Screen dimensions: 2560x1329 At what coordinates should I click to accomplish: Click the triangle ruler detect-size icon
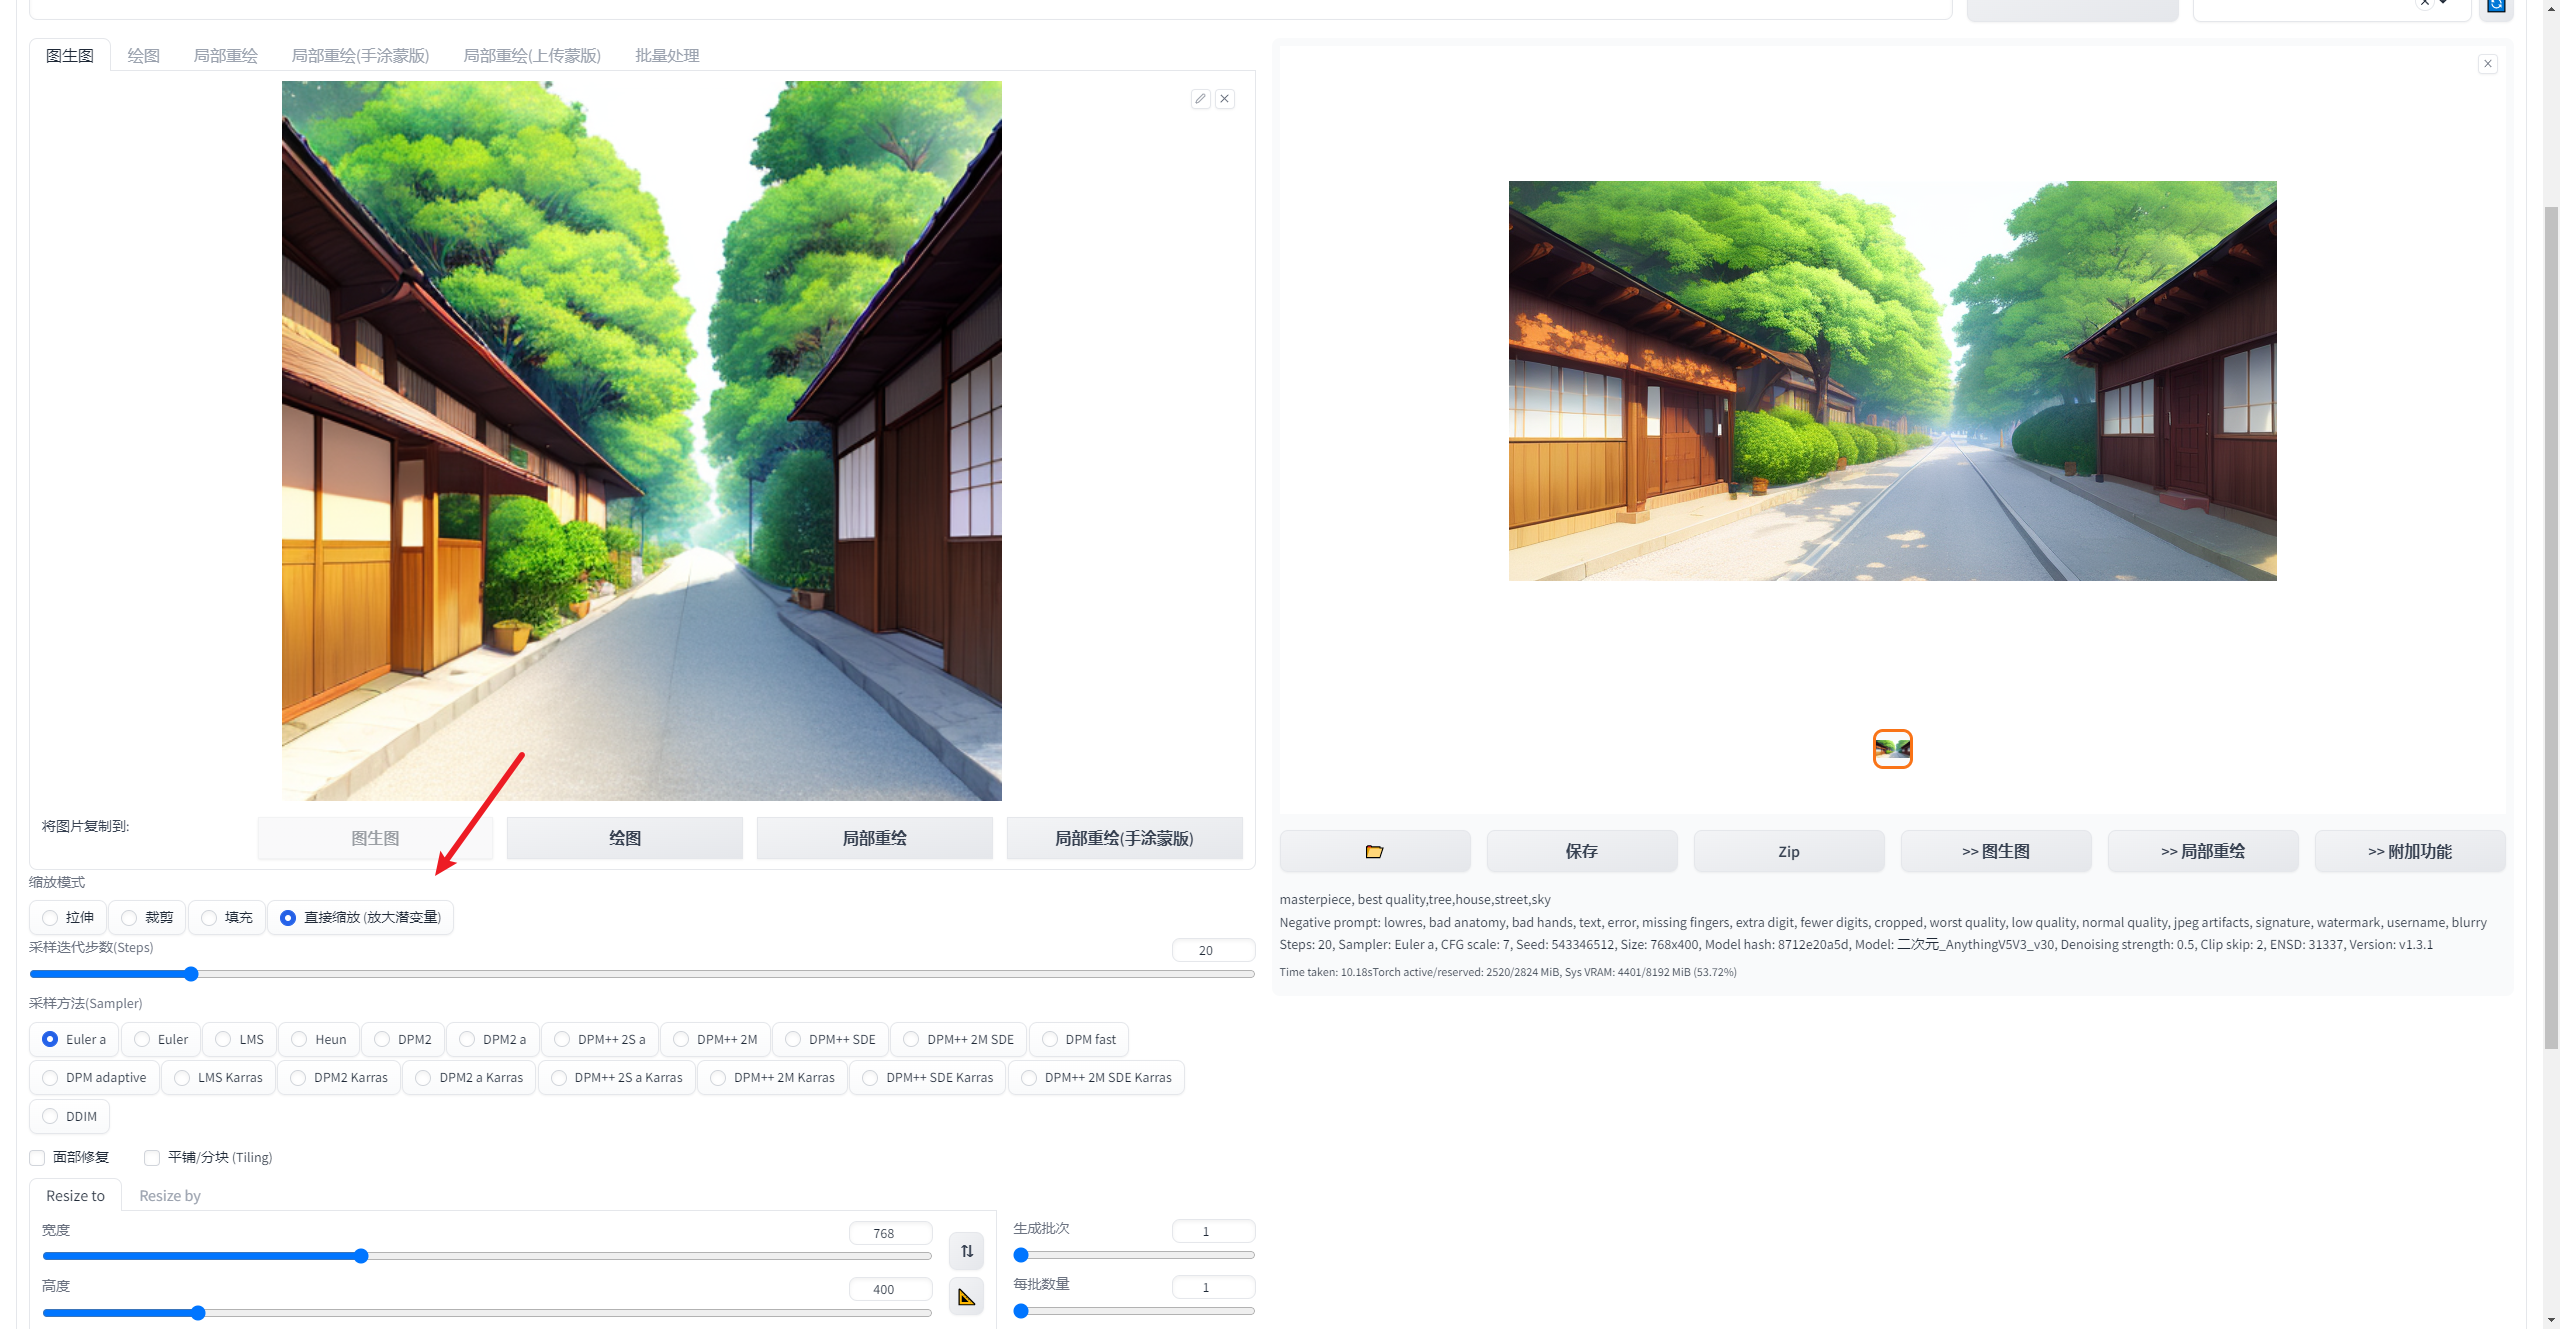(x=966, y=1297)
